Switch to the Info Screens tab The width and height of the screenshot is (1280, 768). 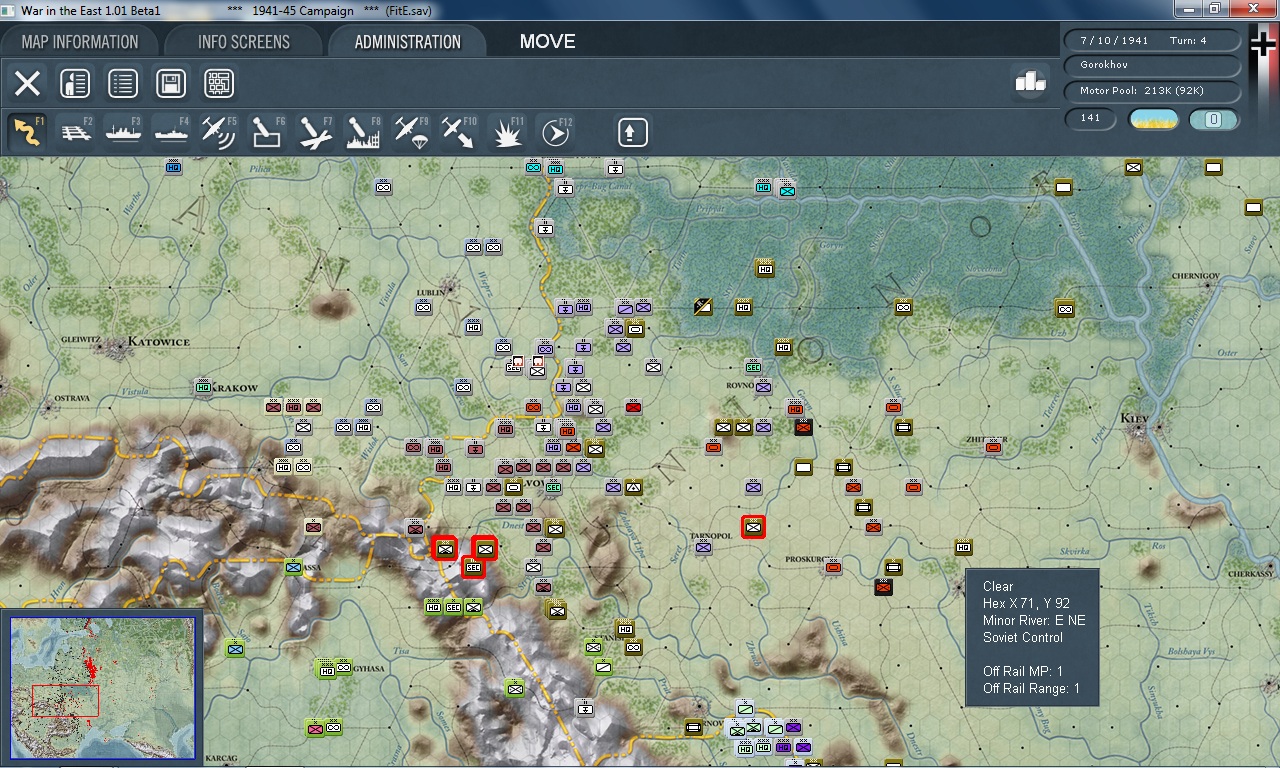pyautogui.click(x=244, y=42)
